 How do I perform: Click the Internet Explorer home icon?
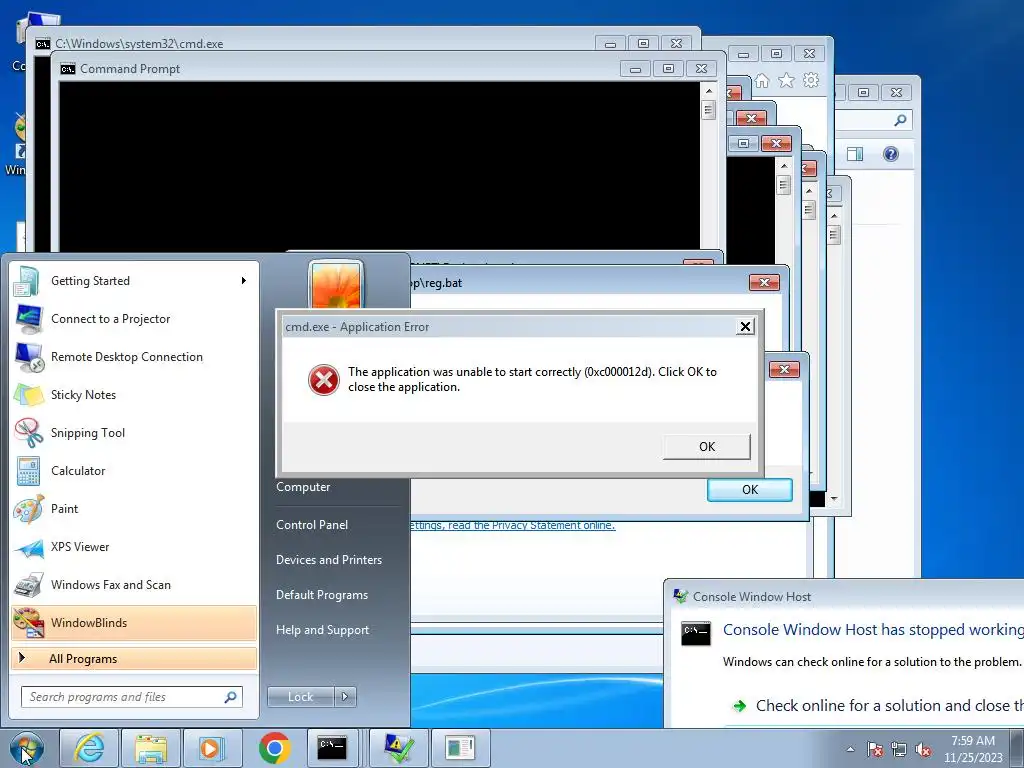click(x=761, y=80)
